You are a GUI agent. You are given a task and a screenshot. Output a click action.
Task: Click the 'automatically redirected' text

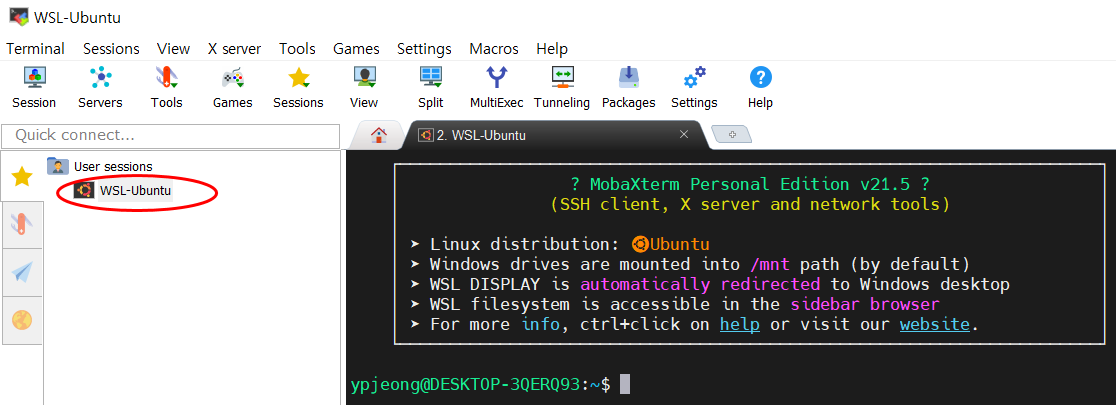[x=700, y=285]
